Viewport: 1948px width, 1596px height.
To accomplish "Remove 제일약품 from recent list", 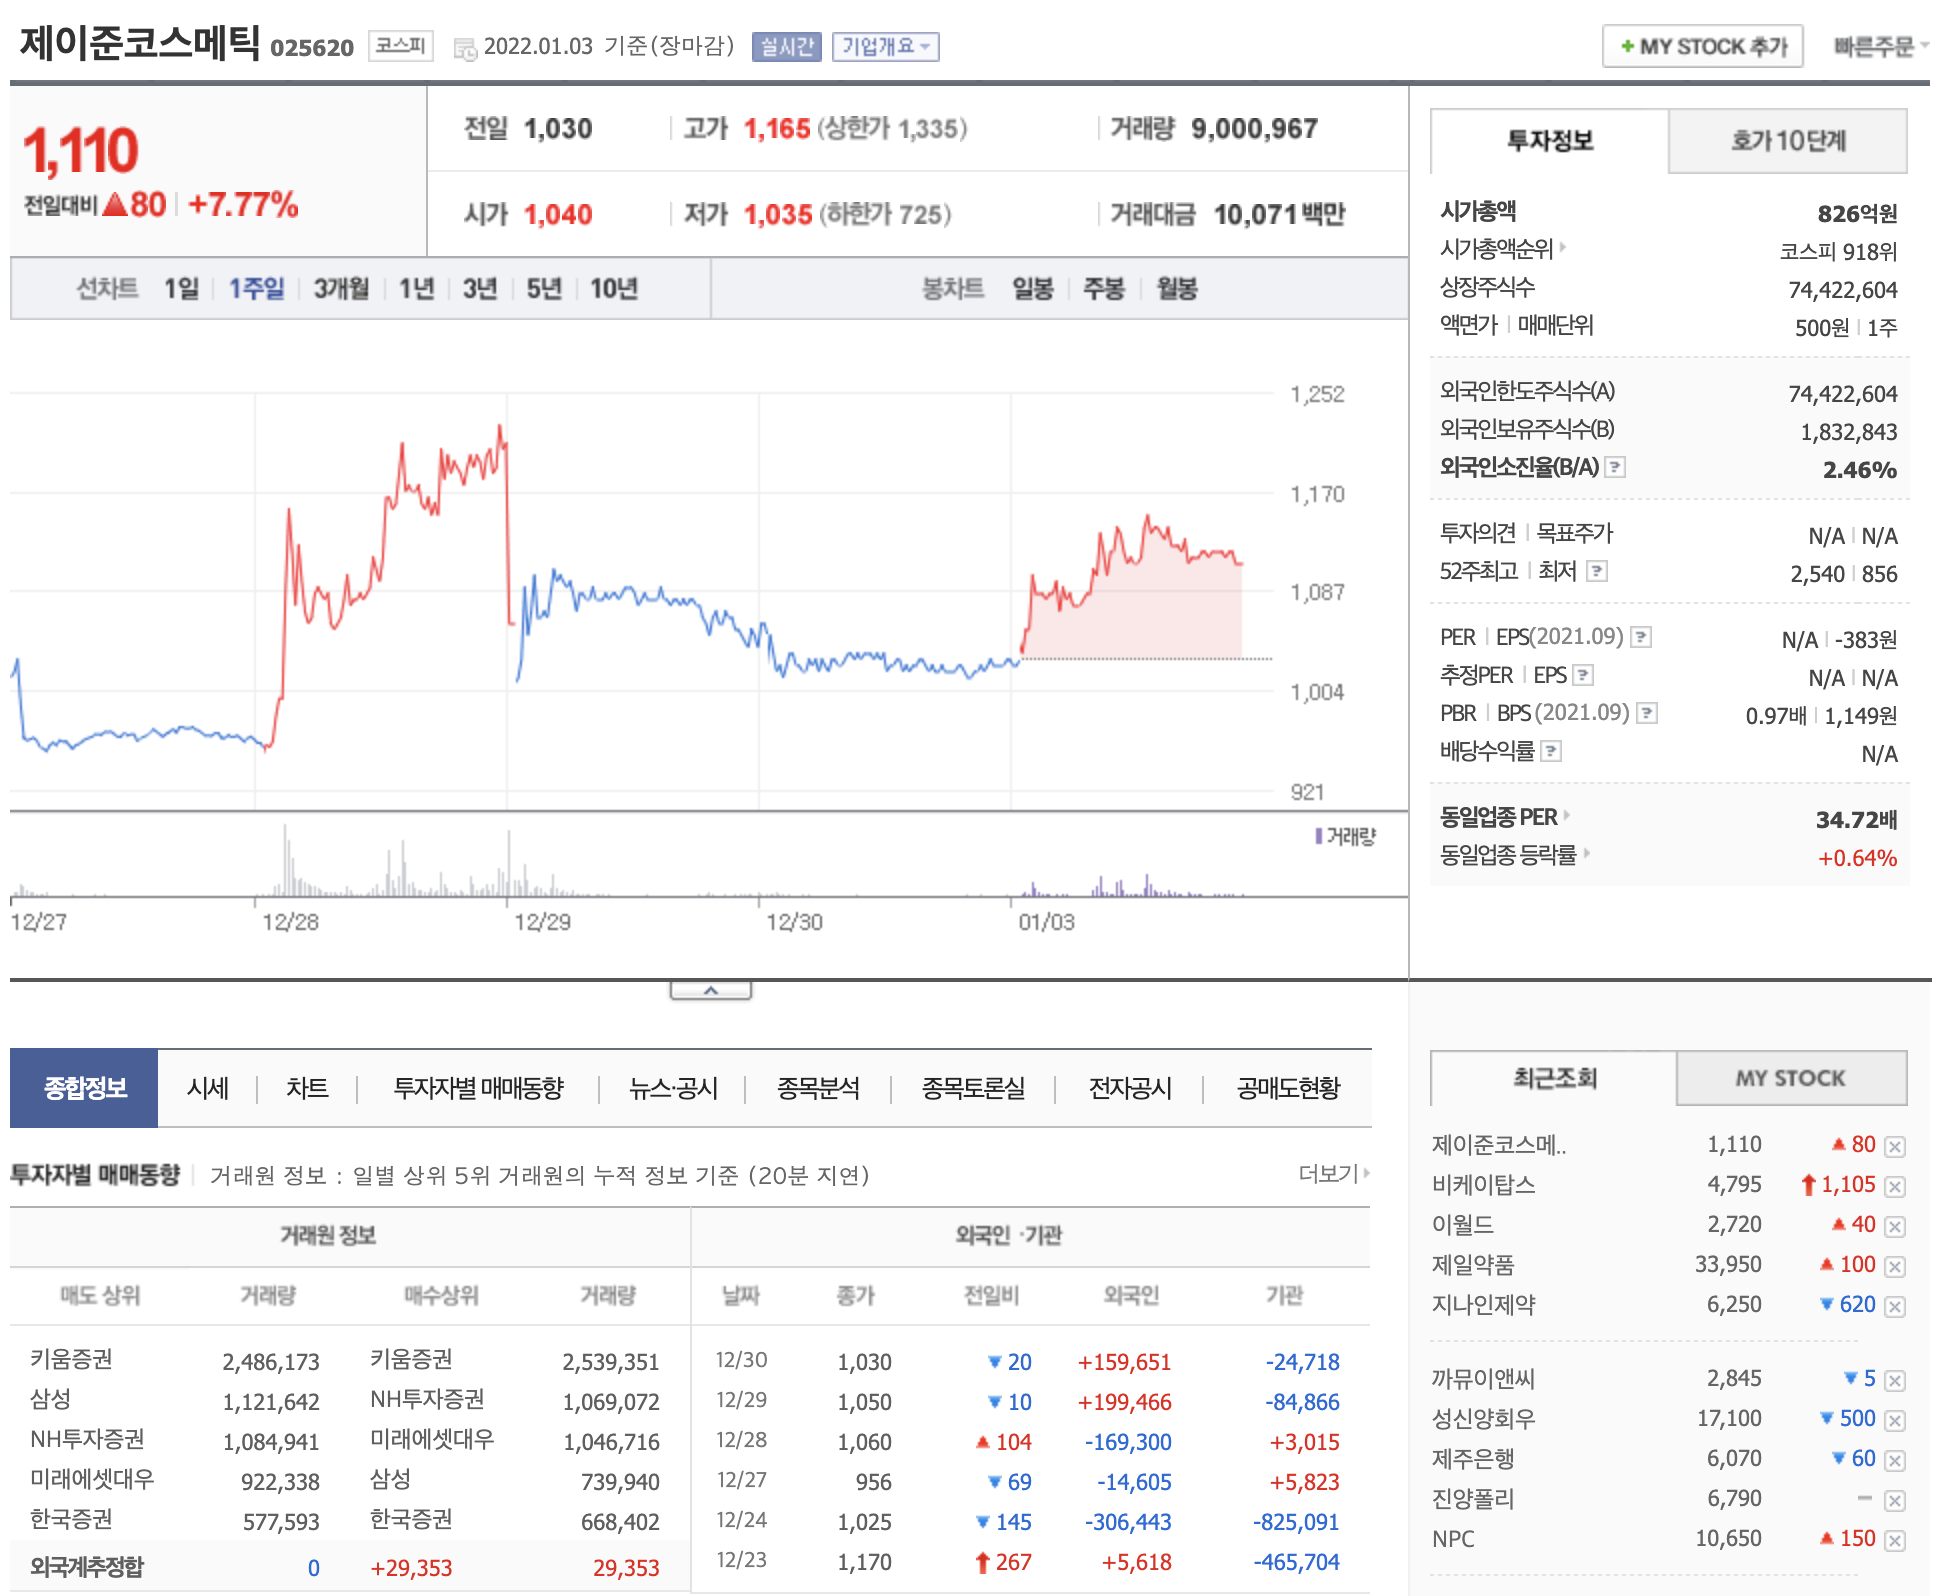I will 1894,1267.
